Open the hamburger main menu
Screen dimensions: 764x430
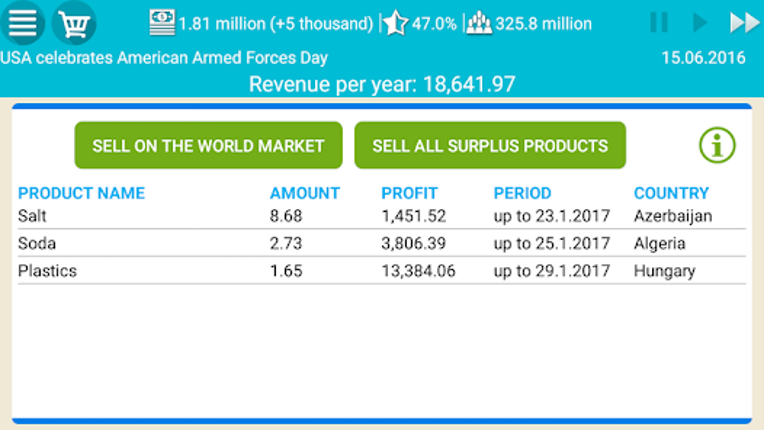(22, 22)
